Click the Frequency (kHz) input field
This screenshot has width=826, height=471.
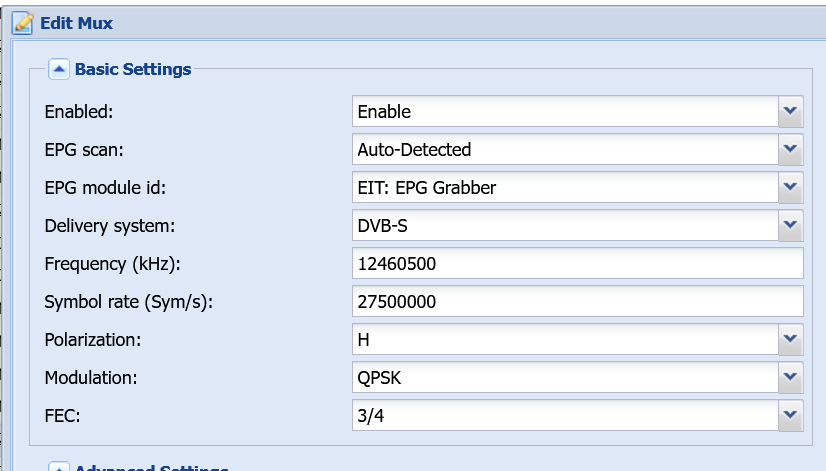[x=577, y=263]
